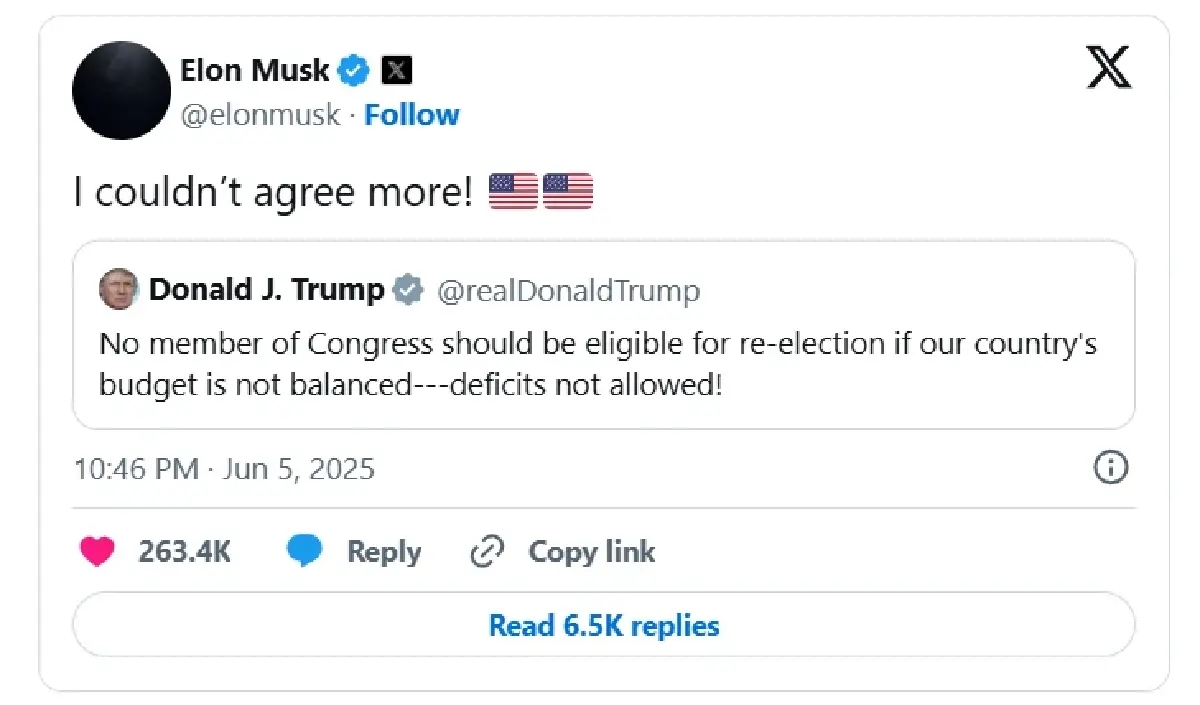Click the 10:46 PM · Jun 5, 2025 timestamp
Screen dimensions: 1200x705
point(224,469)
